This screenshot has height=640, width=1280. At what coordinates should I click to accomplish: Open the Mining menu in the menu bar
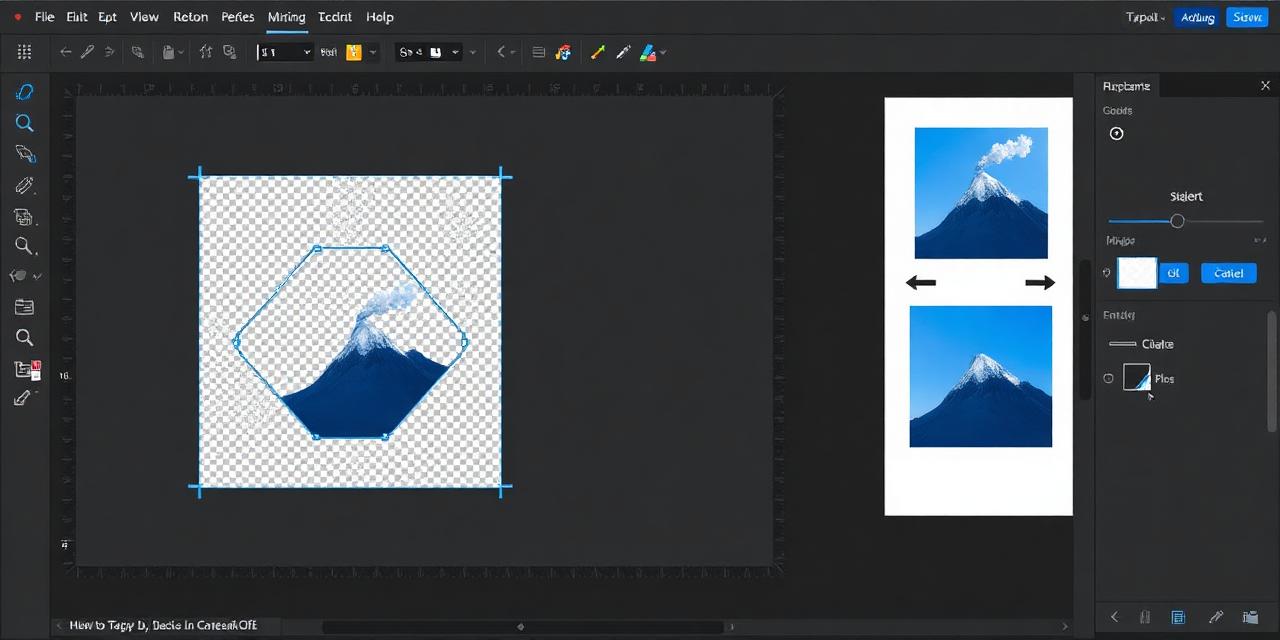(x=286, y=17)
